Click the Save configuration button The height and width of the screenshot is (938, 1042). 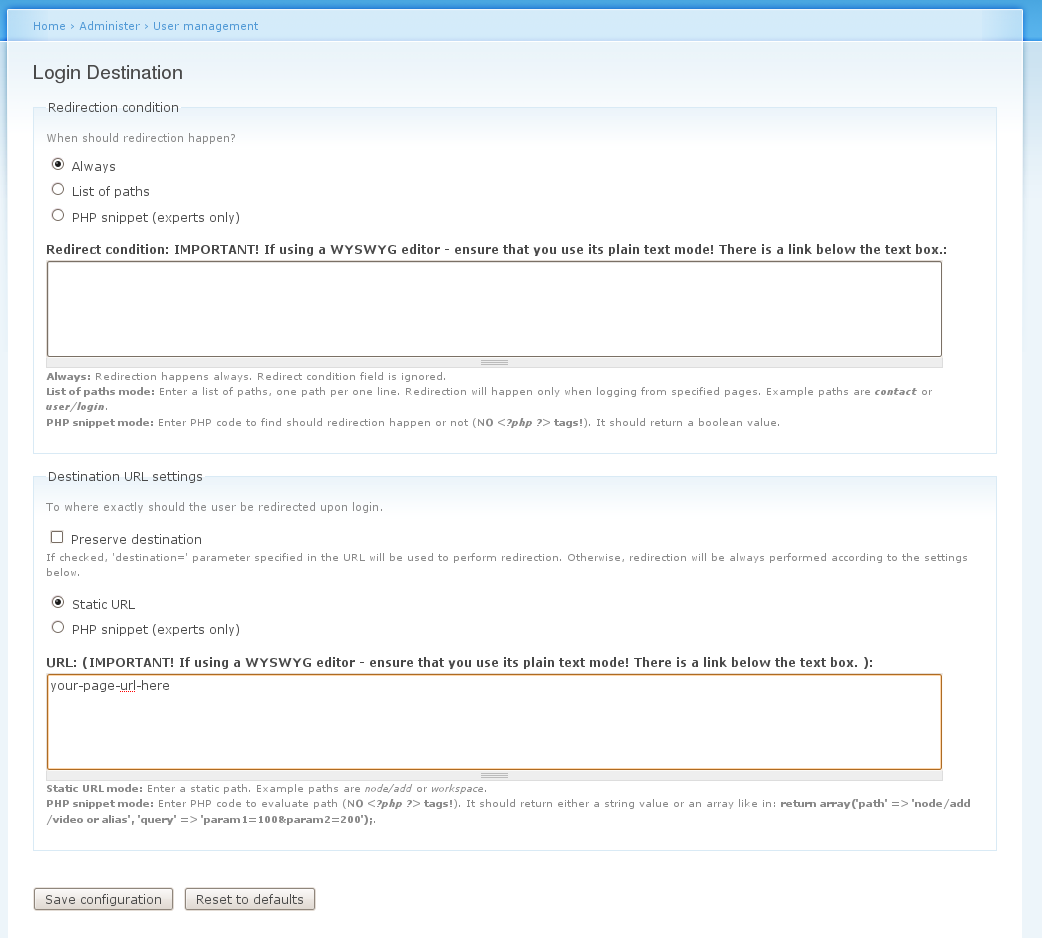[x=103, y=899]
